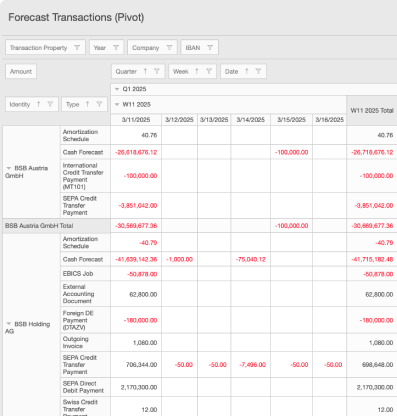This screenshot has height=416, width=397.
Task: Select Cash Forecast value -26,618,676.12 cell
Action: pyautogui.click(x=136, y=152)
